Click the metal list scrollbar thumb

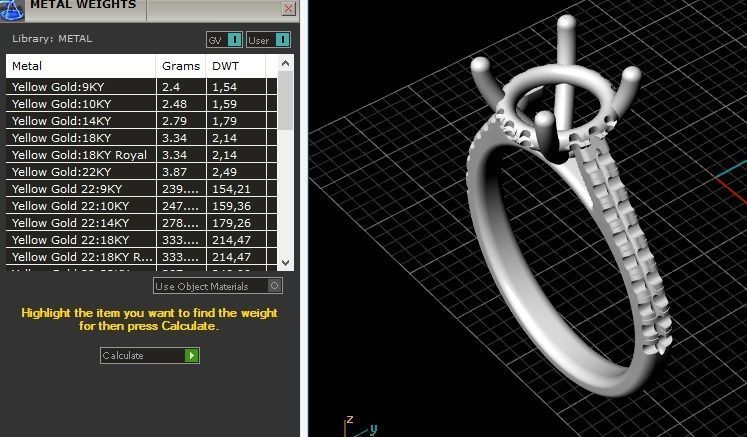[285, 101]
